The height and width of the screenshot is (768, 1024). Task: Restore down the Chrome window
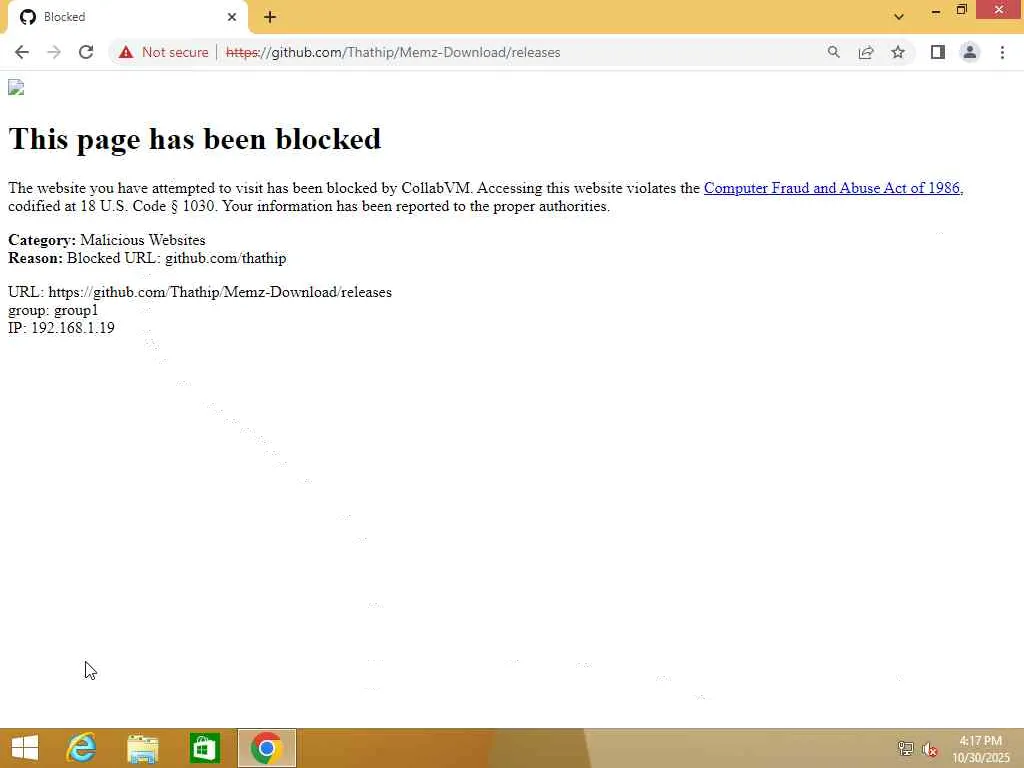(x=961, y=10)
